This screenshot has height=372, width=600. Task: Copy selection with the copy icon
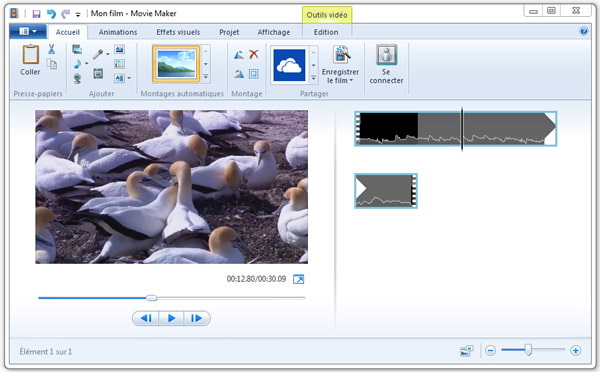pyautogui.click(x=52, y=64)
